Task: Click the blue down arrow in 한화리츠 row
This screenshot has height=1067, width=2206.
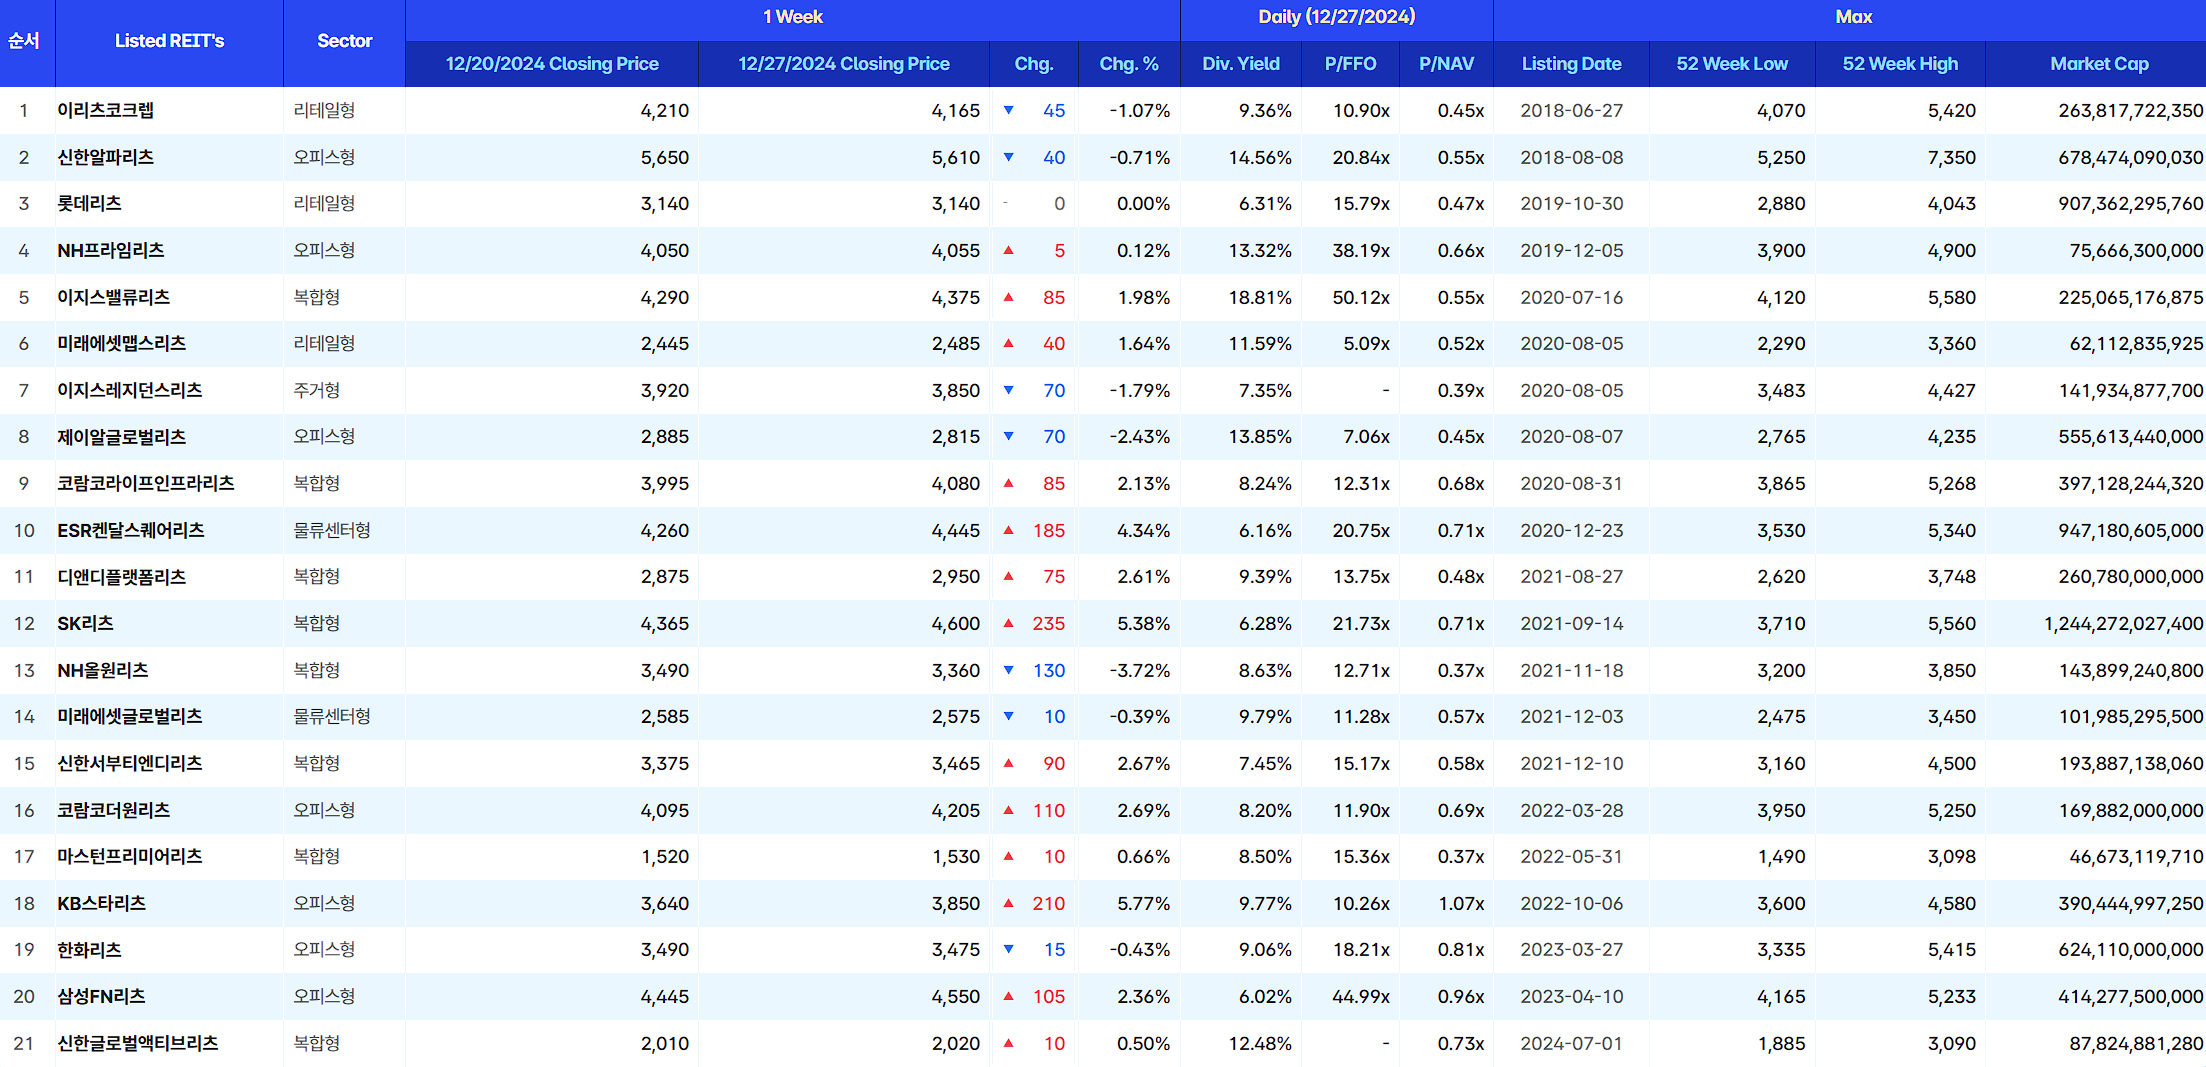Action: pyautogui.click(x=1008, y=949)
